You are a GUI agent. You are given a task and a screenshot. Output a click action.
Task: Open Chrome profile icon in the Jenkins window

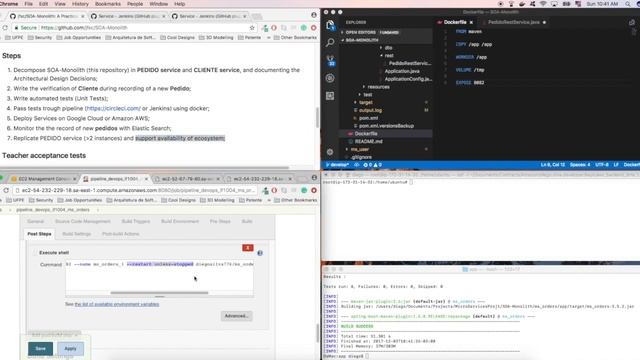(x=314, y=178)
